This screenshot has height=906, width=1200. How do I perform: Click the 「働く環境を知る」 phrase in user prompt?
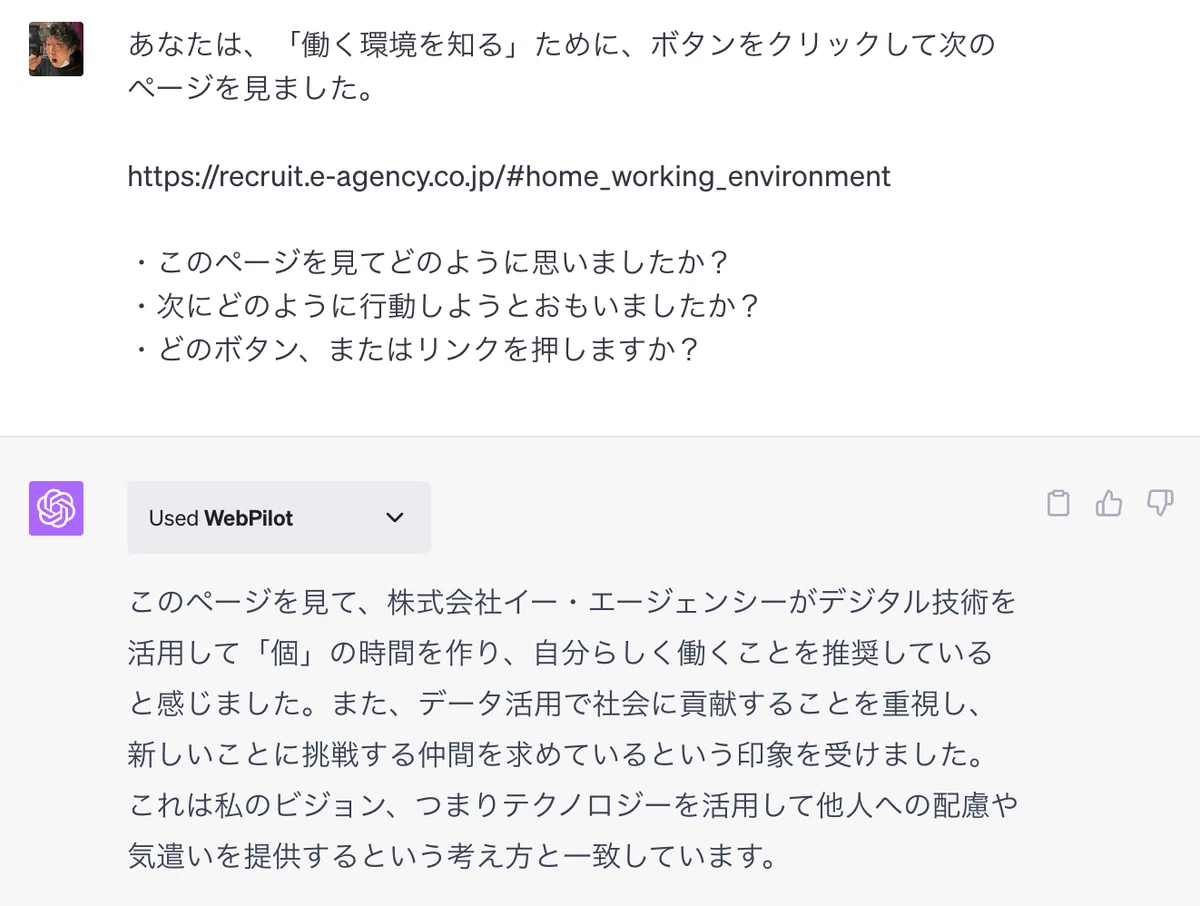pyautogui.click(x=374, y=45)
